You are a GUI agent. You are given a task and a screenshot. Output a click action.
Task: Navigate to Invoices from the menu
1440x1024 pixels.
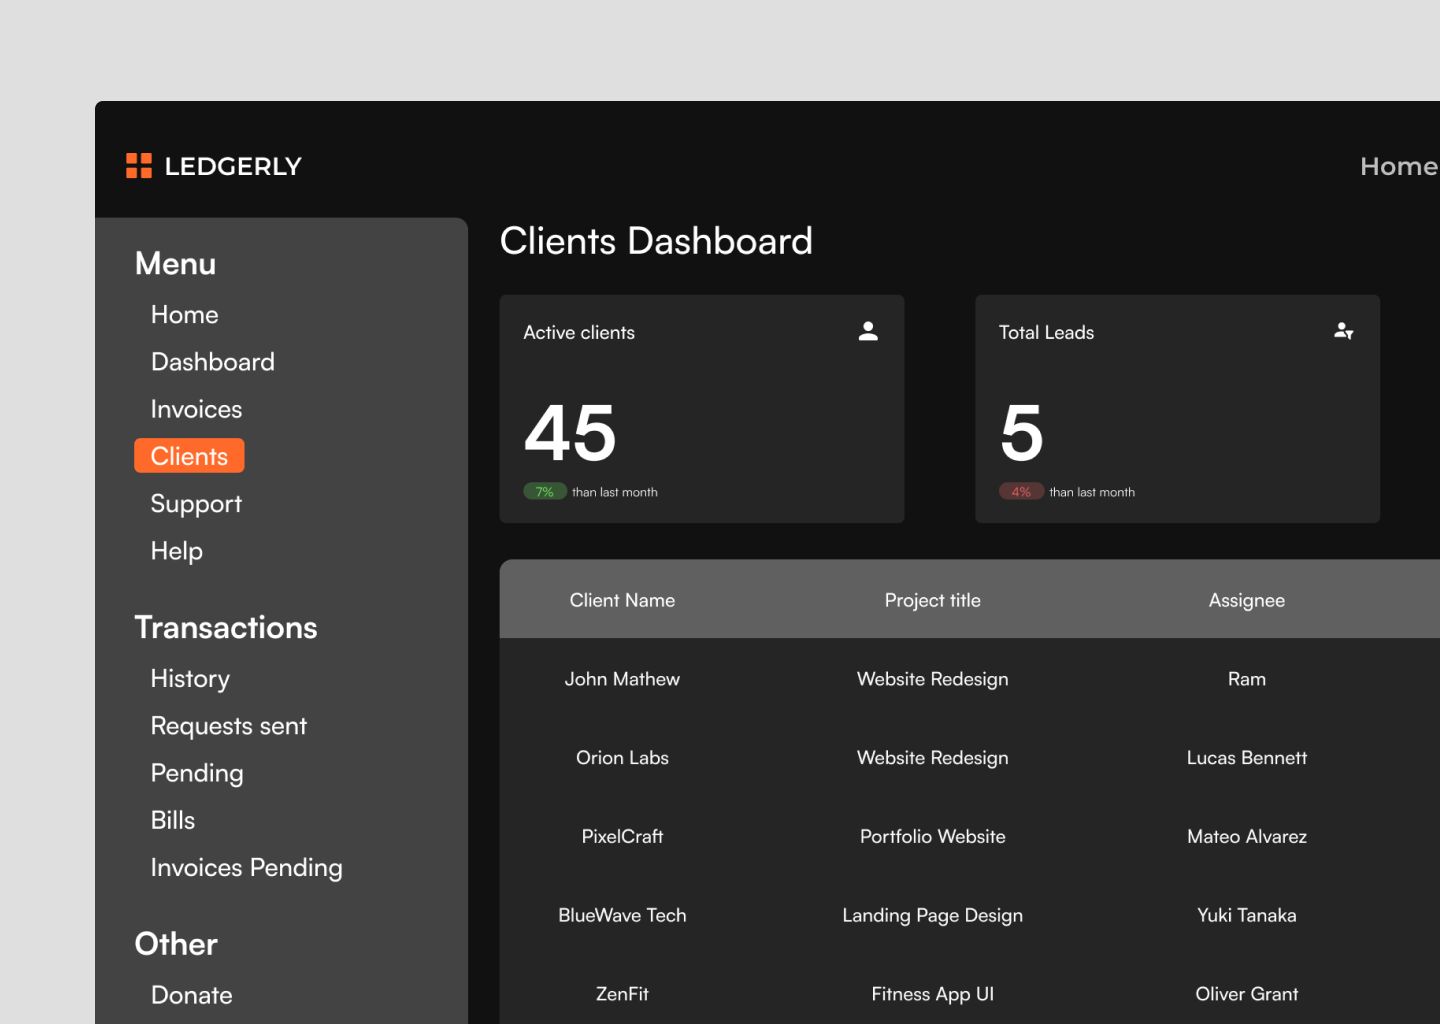point(196,408)
